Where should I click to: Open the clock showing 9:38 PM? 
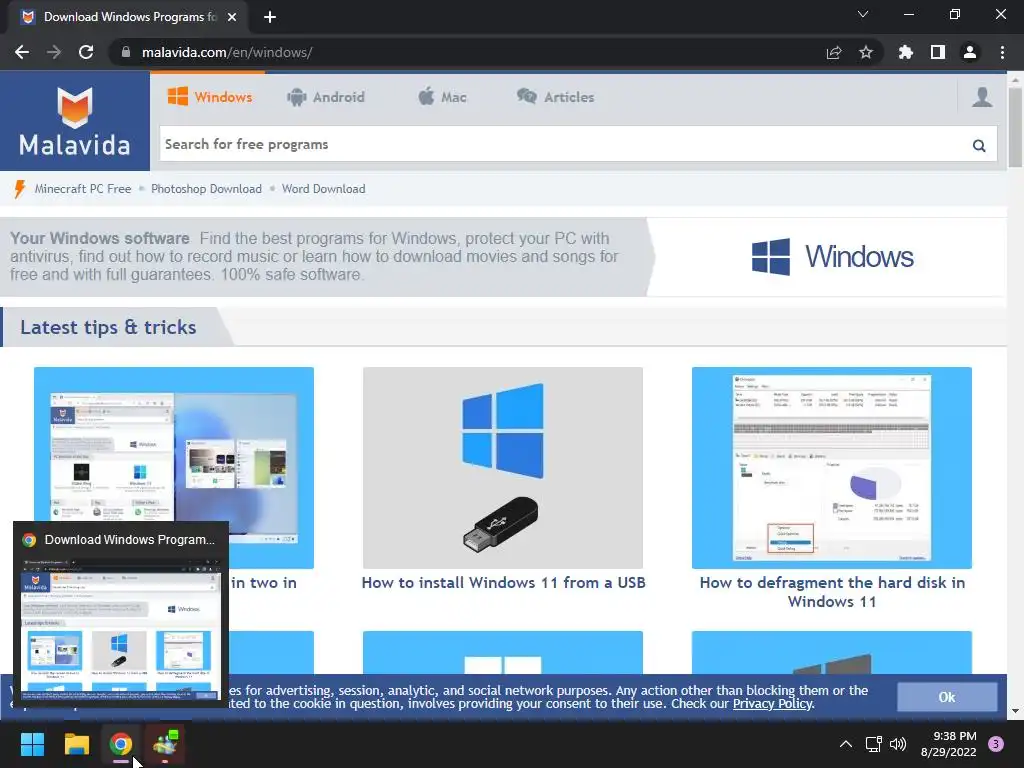coord(949,744)
